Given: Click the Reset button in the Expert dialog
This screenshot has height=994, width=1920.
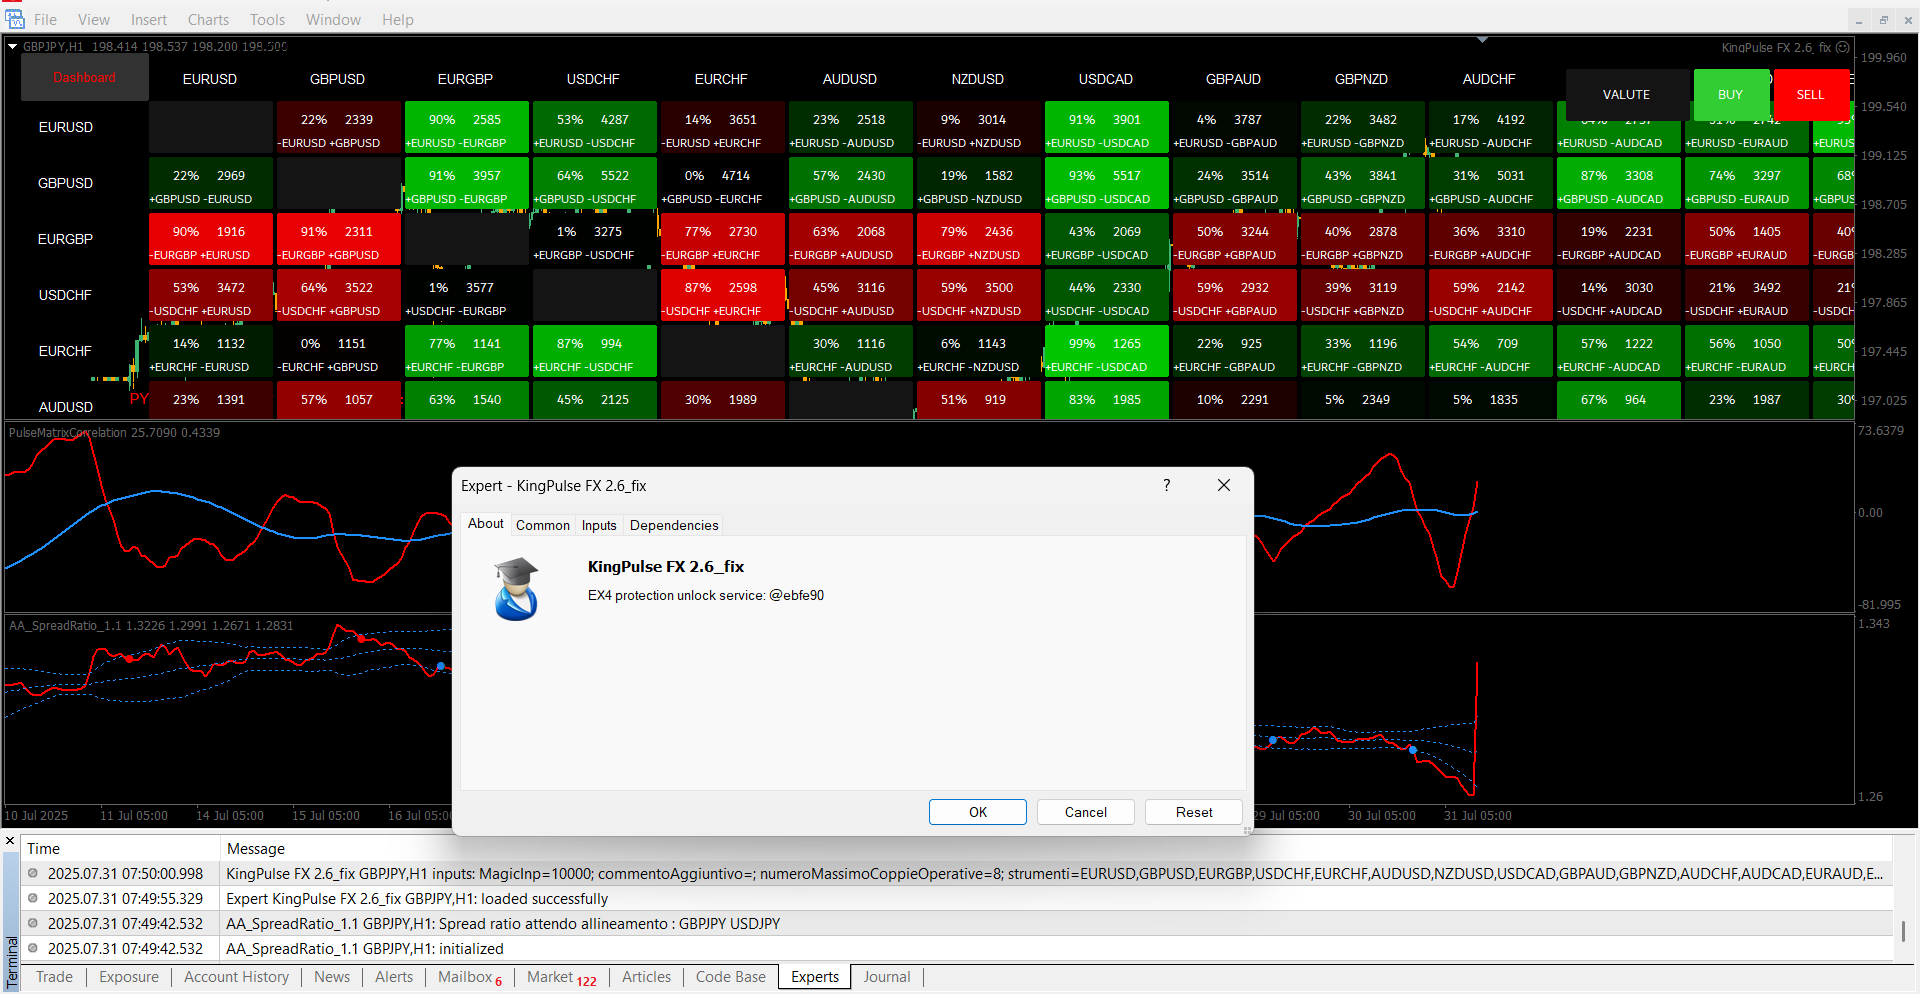Looking at the screenshot, I should [1194, 812].
